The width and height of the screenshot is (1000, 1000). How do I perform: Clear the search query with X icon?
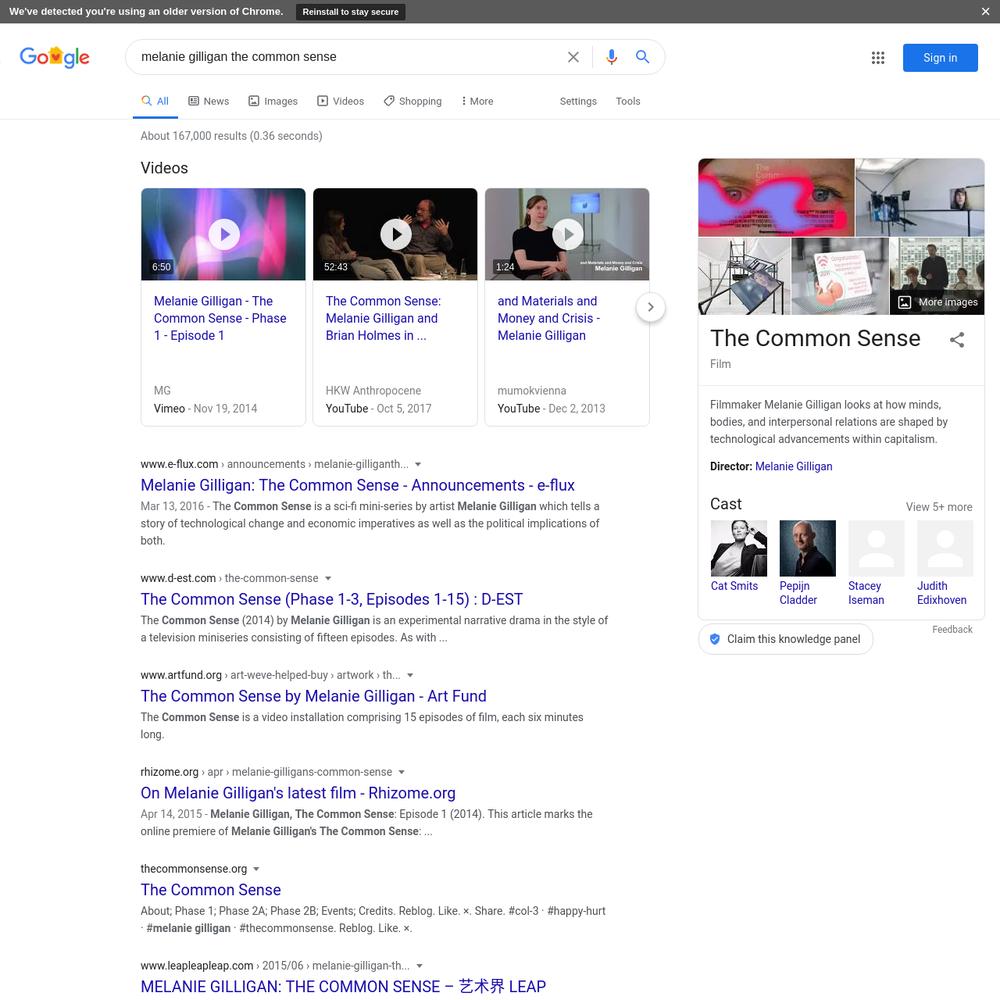[x=573, y=57]
